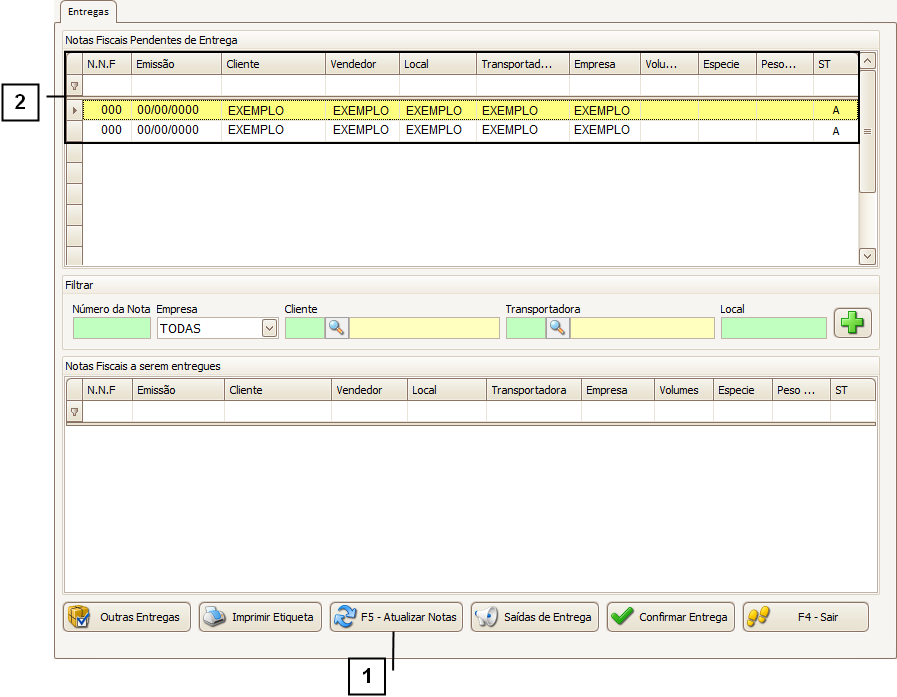The image size is (897, 697).
Task: Select the highlighted first pending note row
Action: 400,110
